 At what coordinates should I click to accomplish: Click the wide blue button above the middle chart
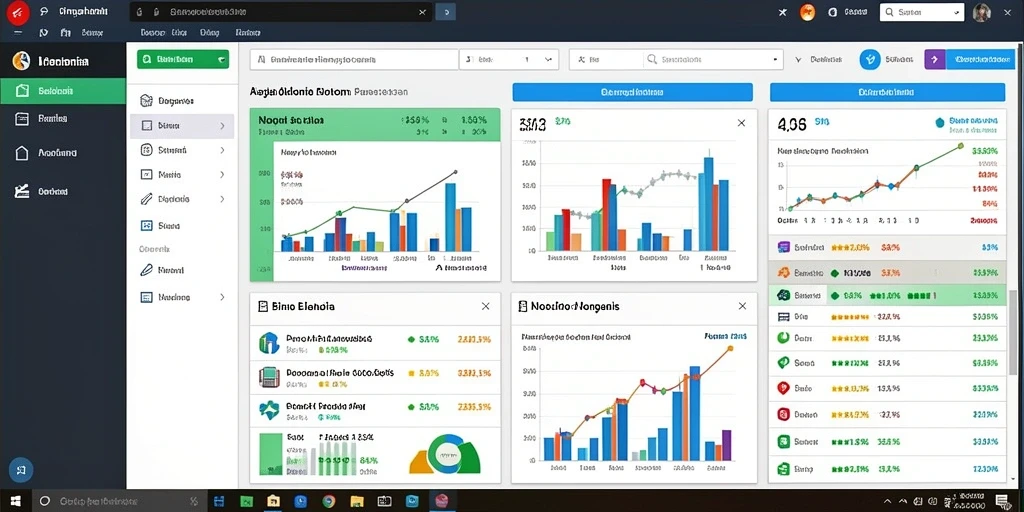coord(632,92)
